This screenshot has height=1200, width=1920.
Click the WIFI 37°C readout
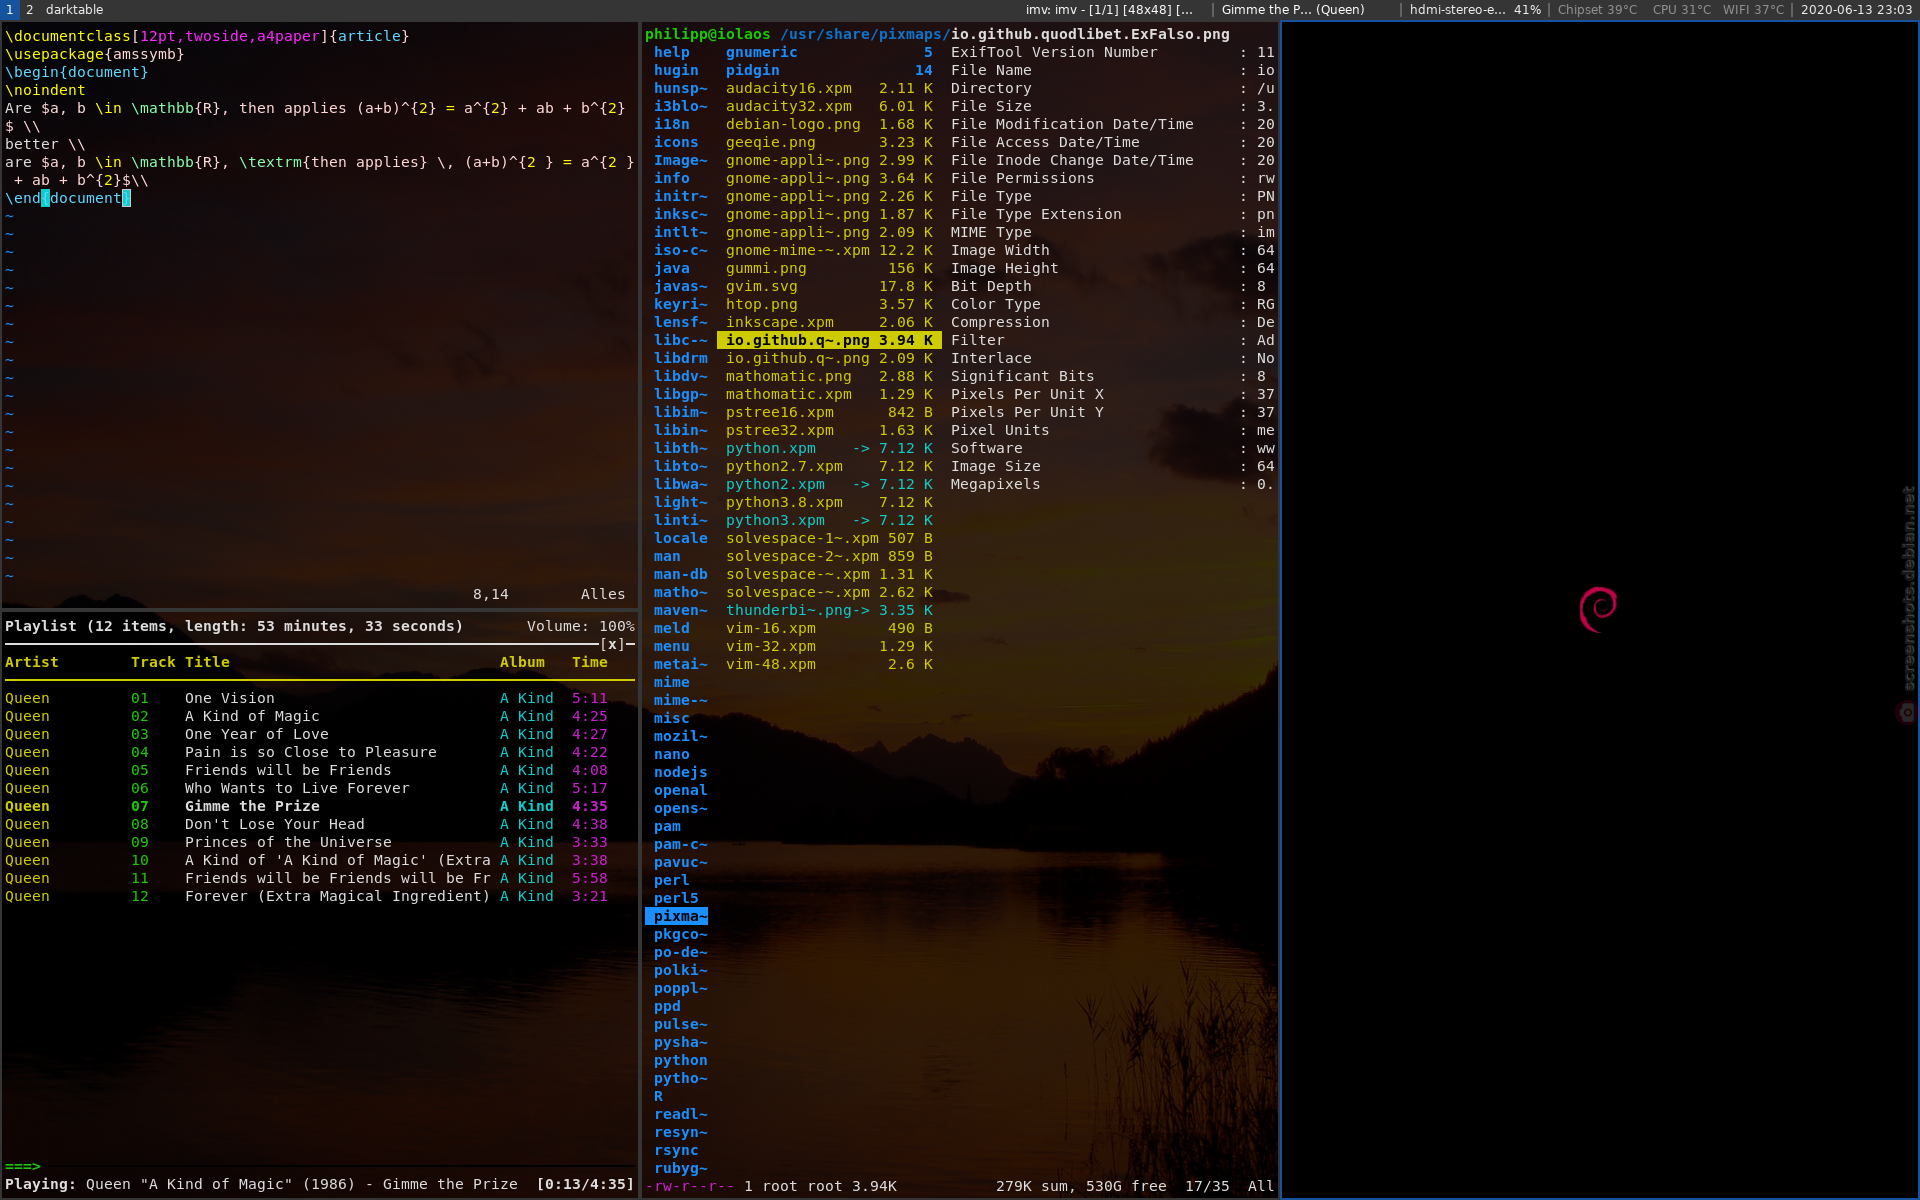click(1753, 10)
